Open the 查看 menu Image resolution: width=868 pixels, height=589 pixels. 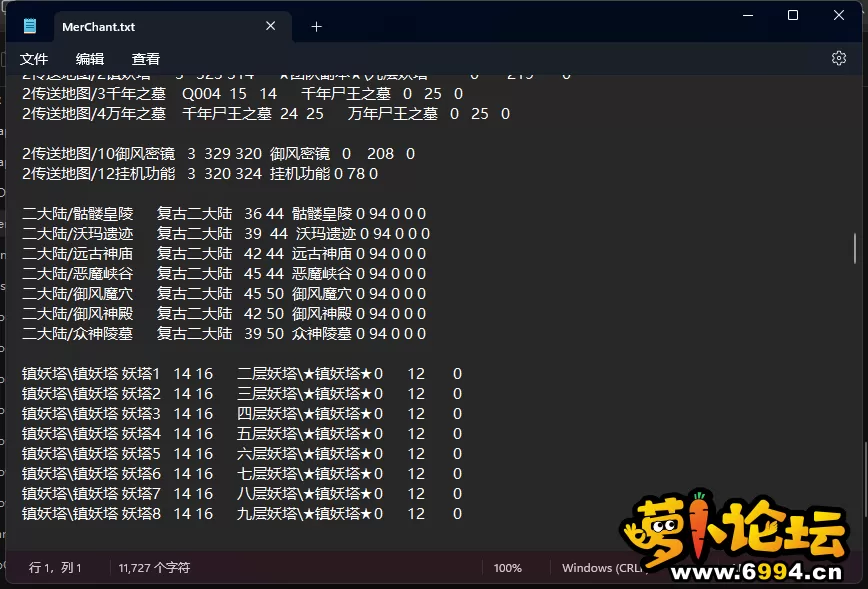pyautogui.click(x=146, y=59)
